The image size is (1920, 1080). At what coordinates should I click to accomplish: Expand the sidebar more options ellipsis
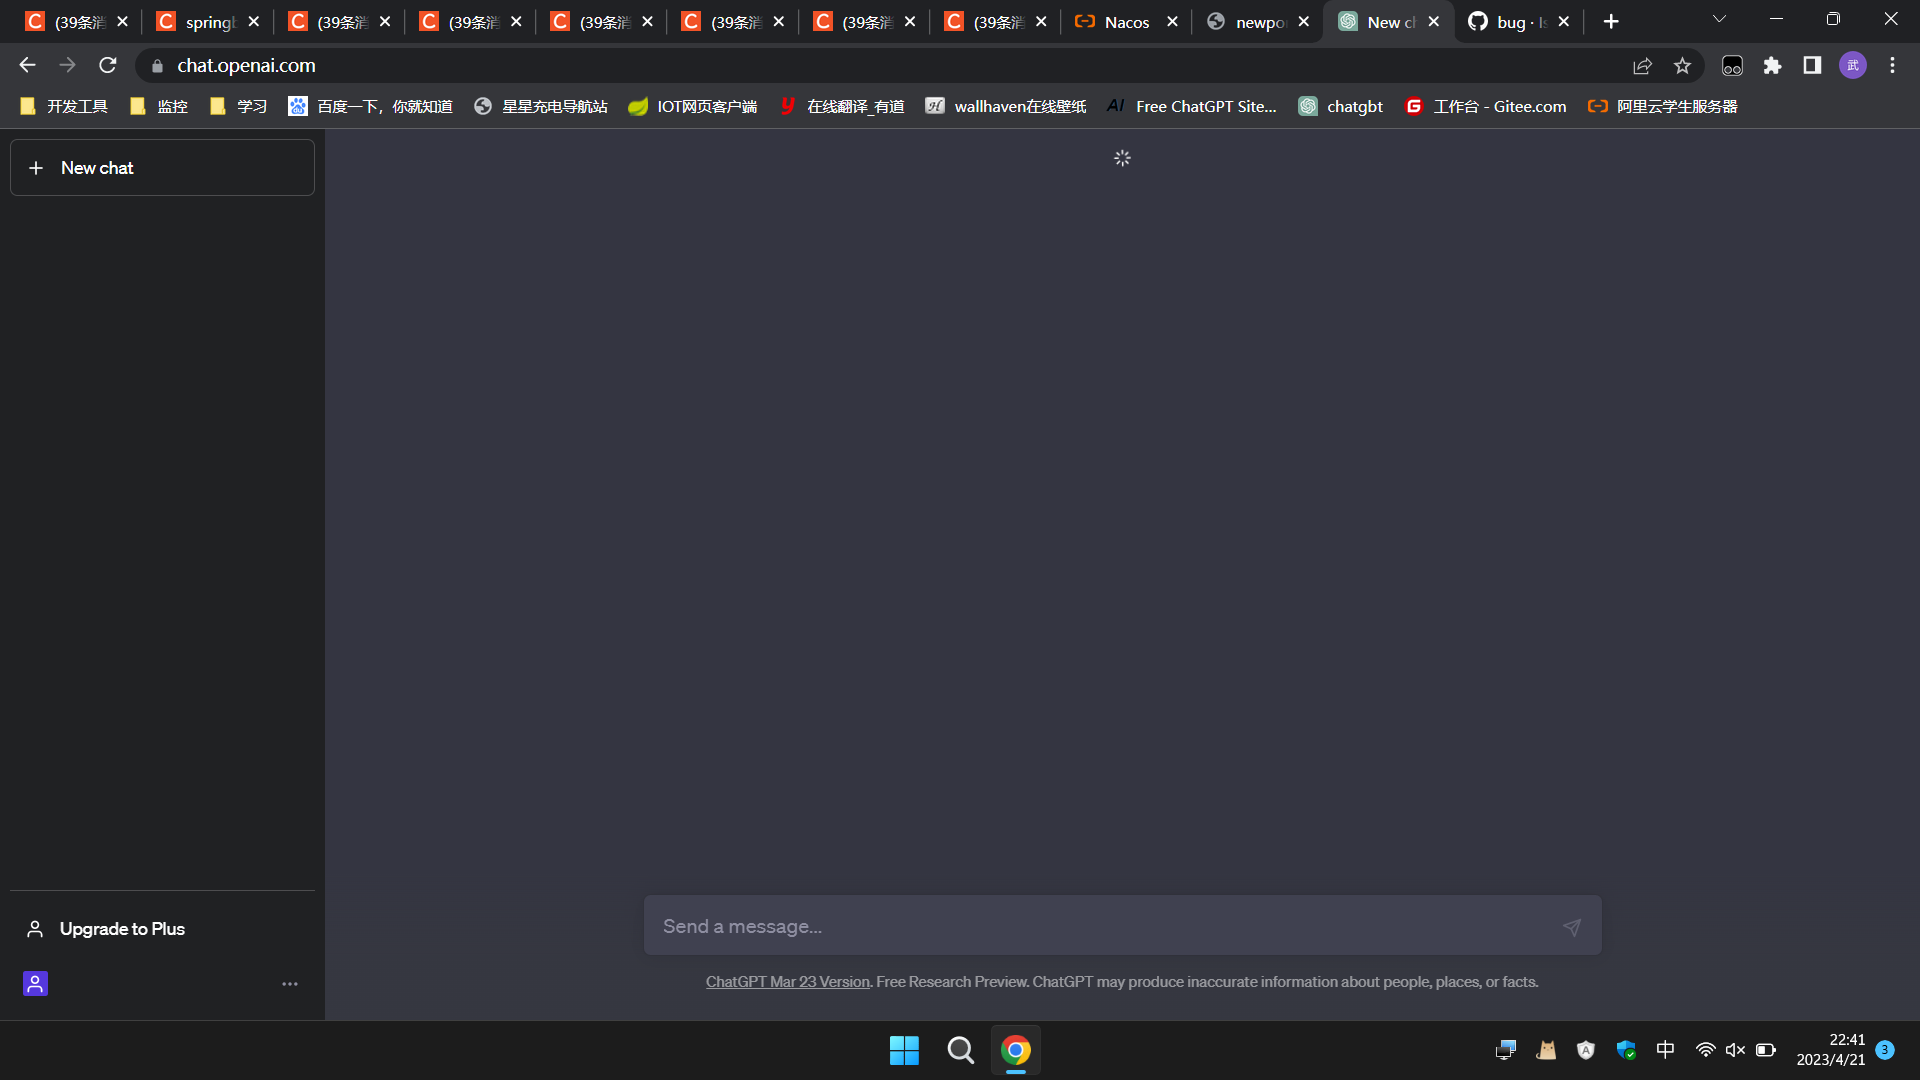point(290,984)
